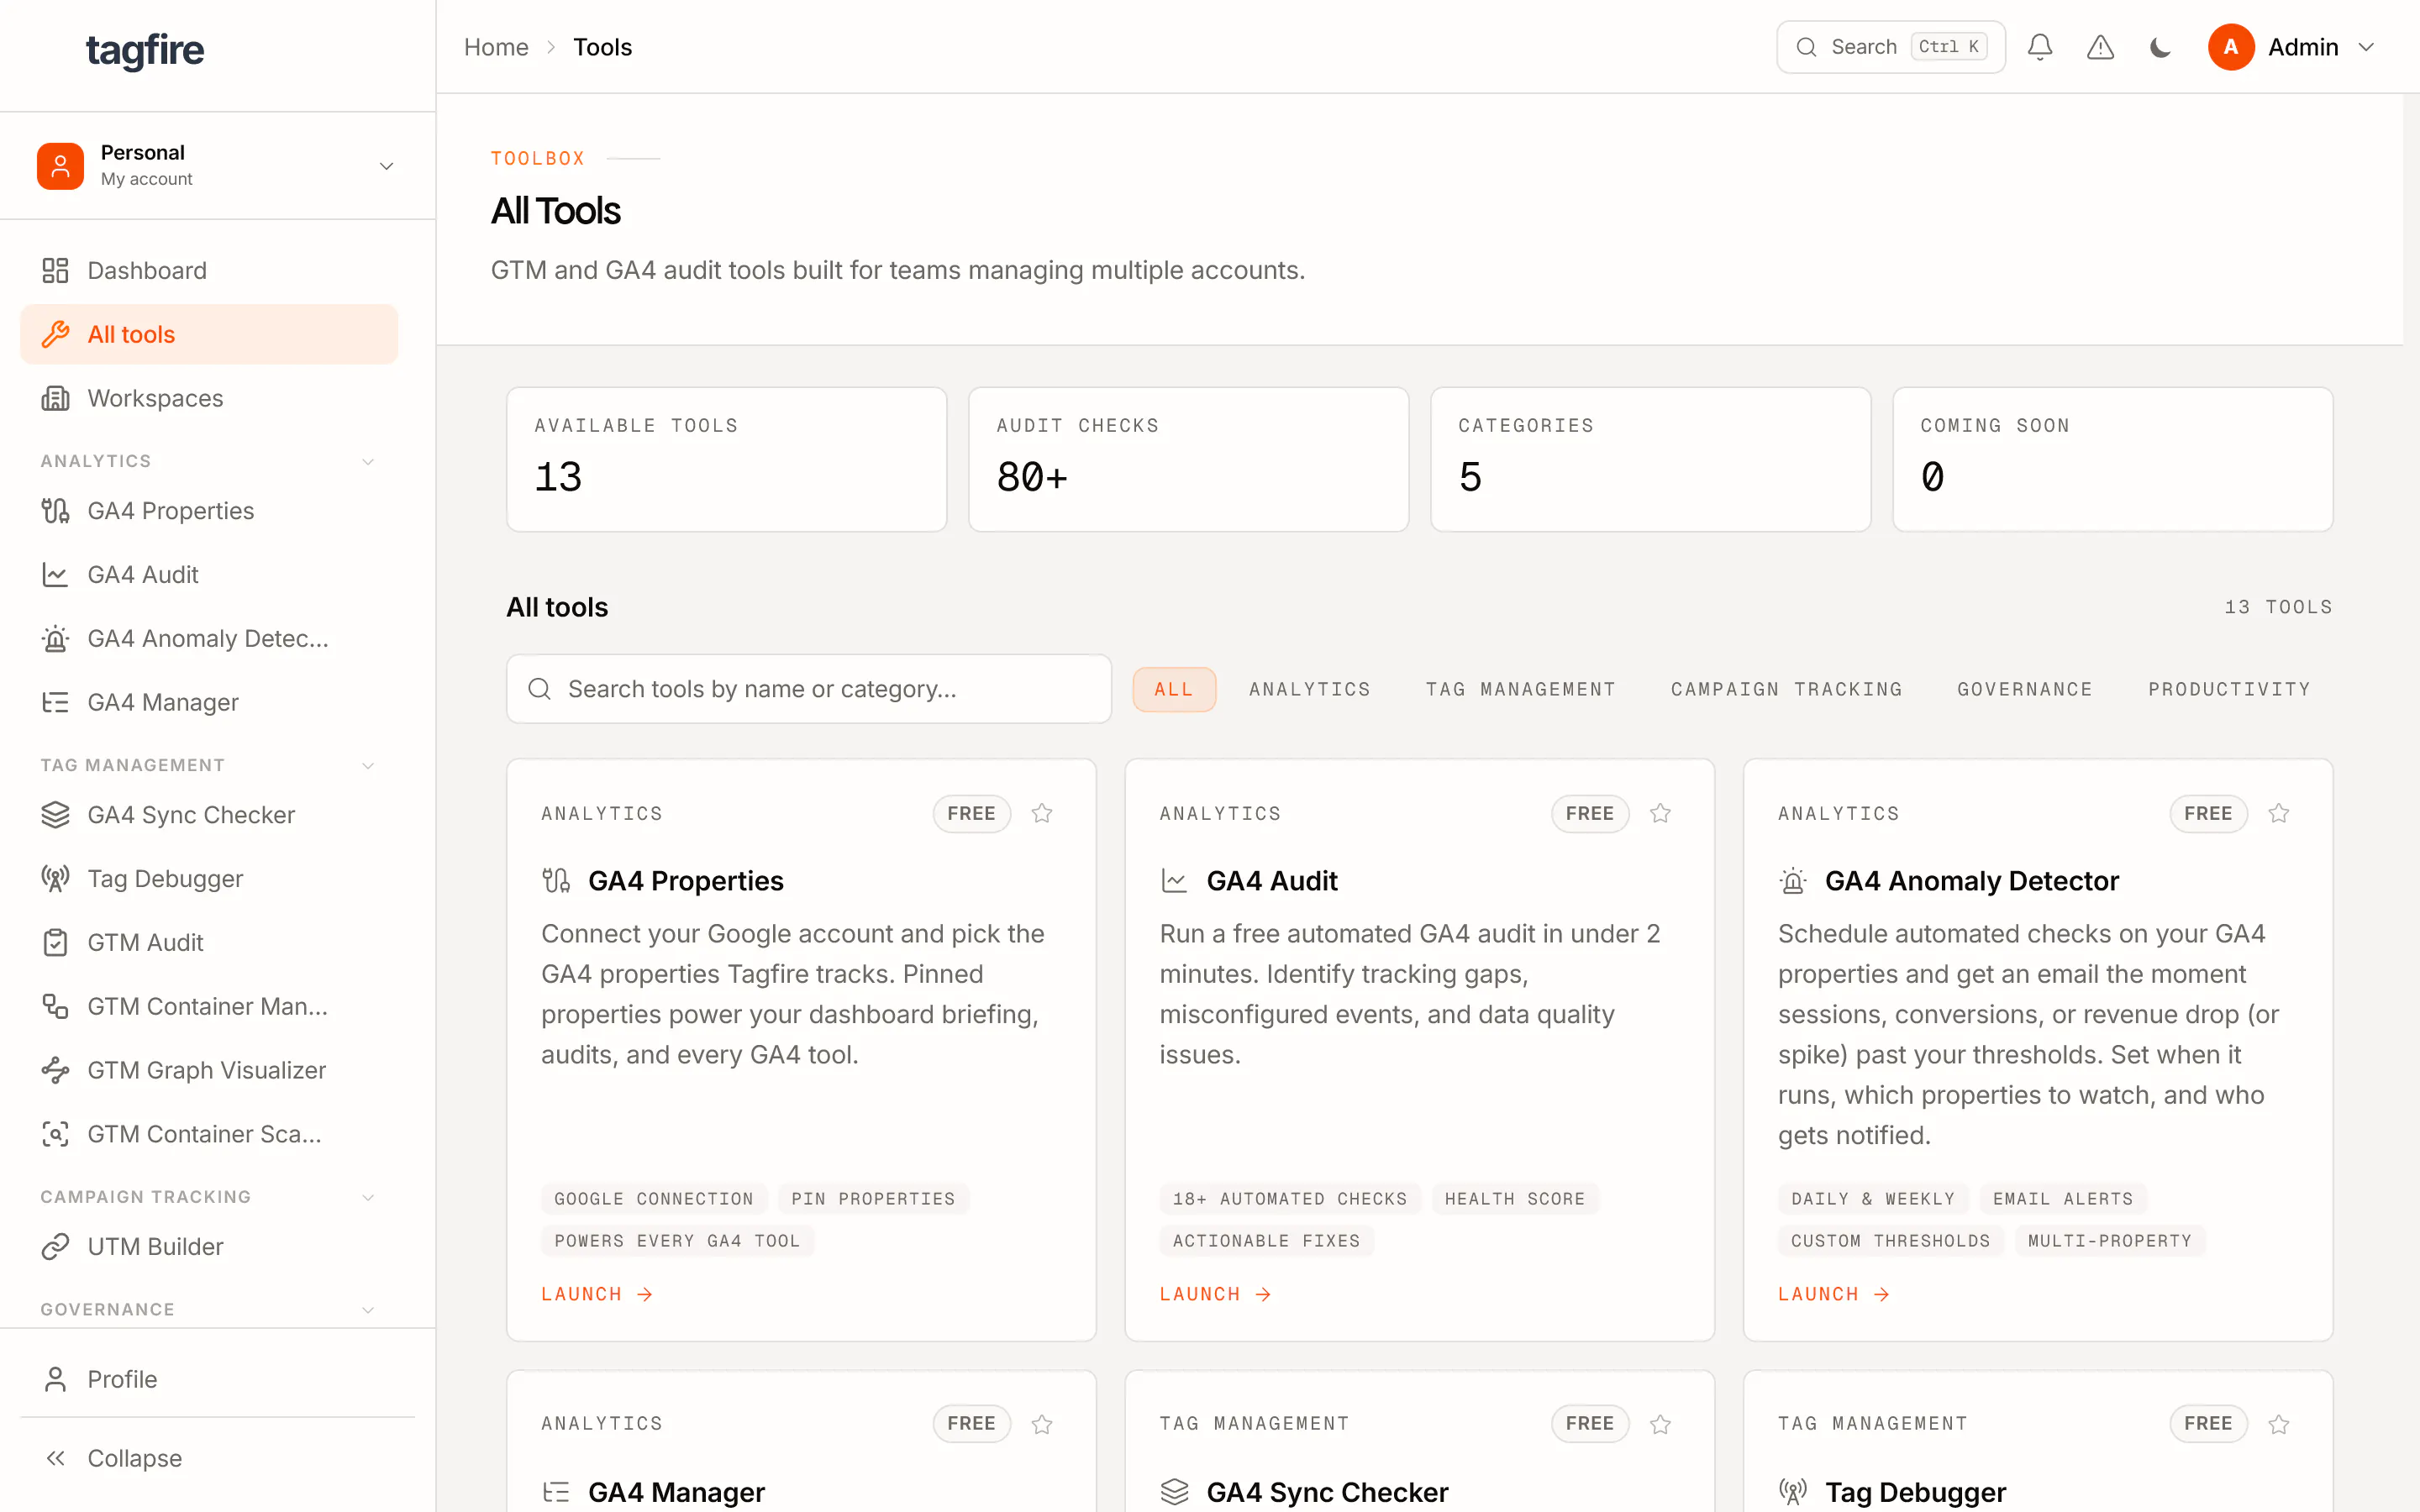
Task: Click the tools search input field
Action: [x=809, y=689]
